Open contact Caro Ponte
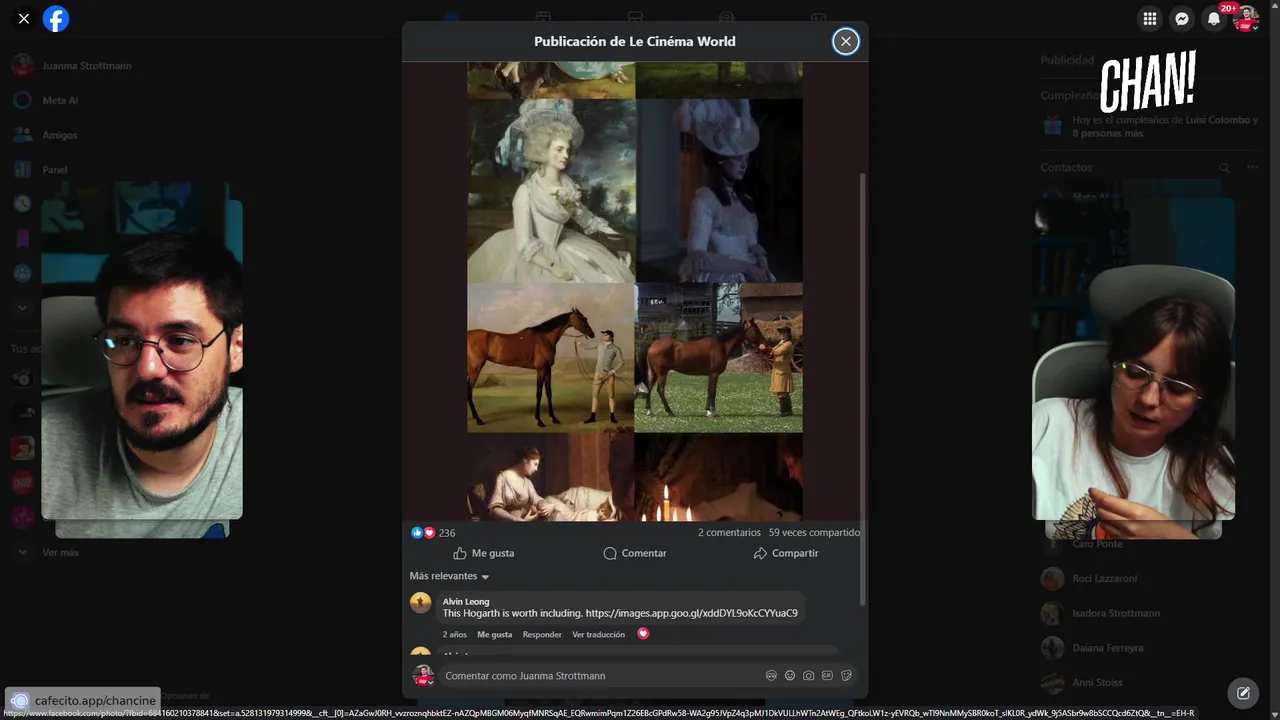The height and width of the screenshot is (720, 1280). point(1097,544)
